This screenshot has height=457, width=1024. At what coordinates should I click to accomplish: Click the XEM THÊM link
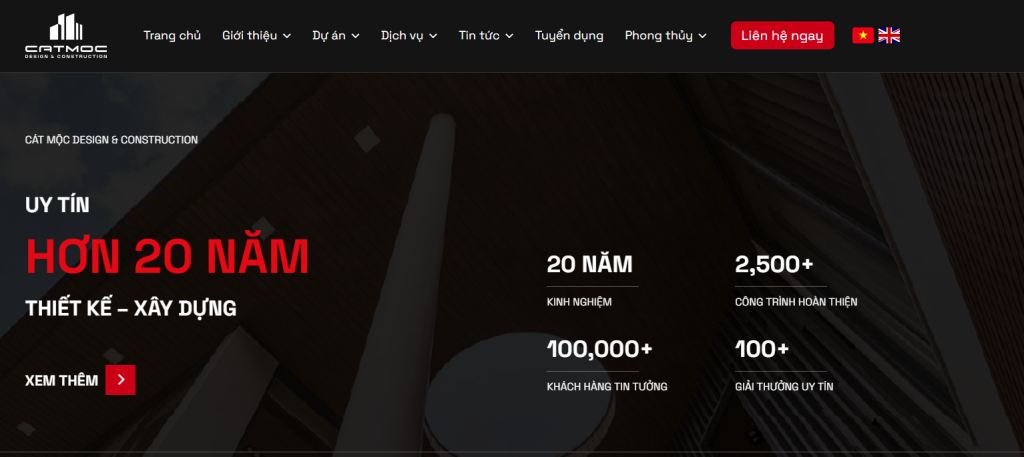coord(61,381)
